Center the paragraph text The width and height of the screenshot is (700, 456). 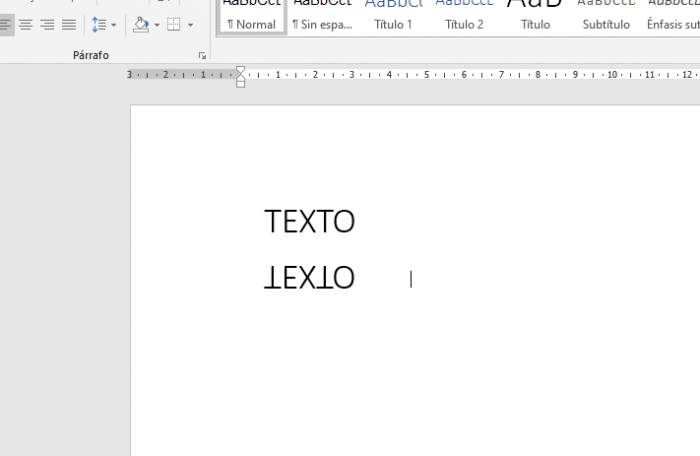tap(25, 25)
